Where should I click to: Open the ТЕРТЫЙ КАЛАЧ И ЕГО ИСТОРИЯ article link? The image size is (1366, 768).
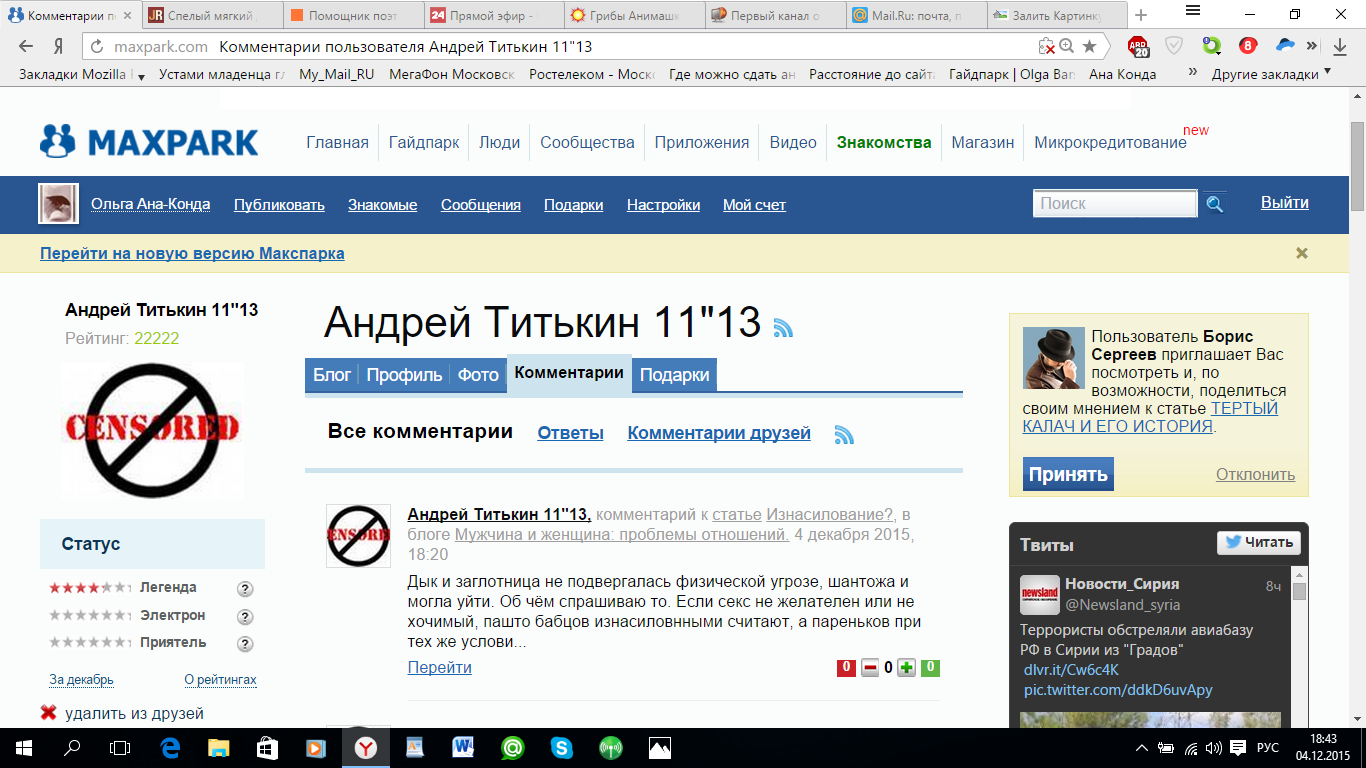click(x=1150, y=417)
